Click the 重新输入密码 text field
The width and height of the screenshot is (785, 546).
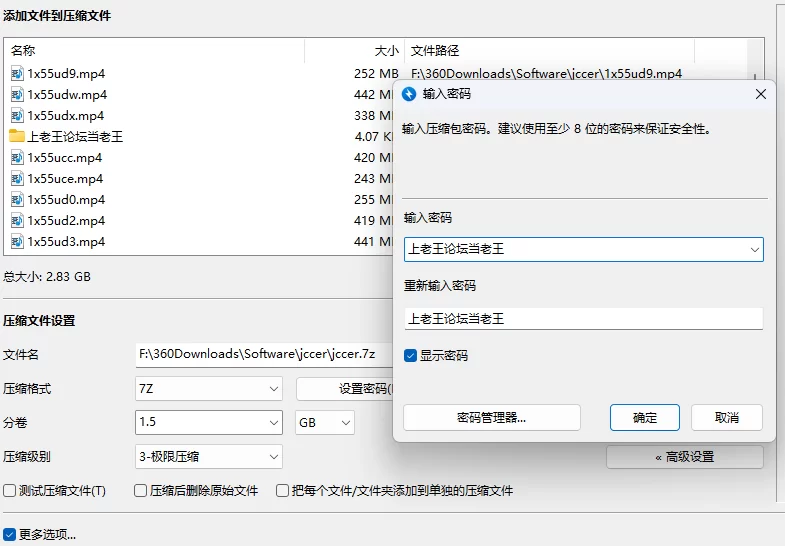pyautogui.click(x=584, y=319)
